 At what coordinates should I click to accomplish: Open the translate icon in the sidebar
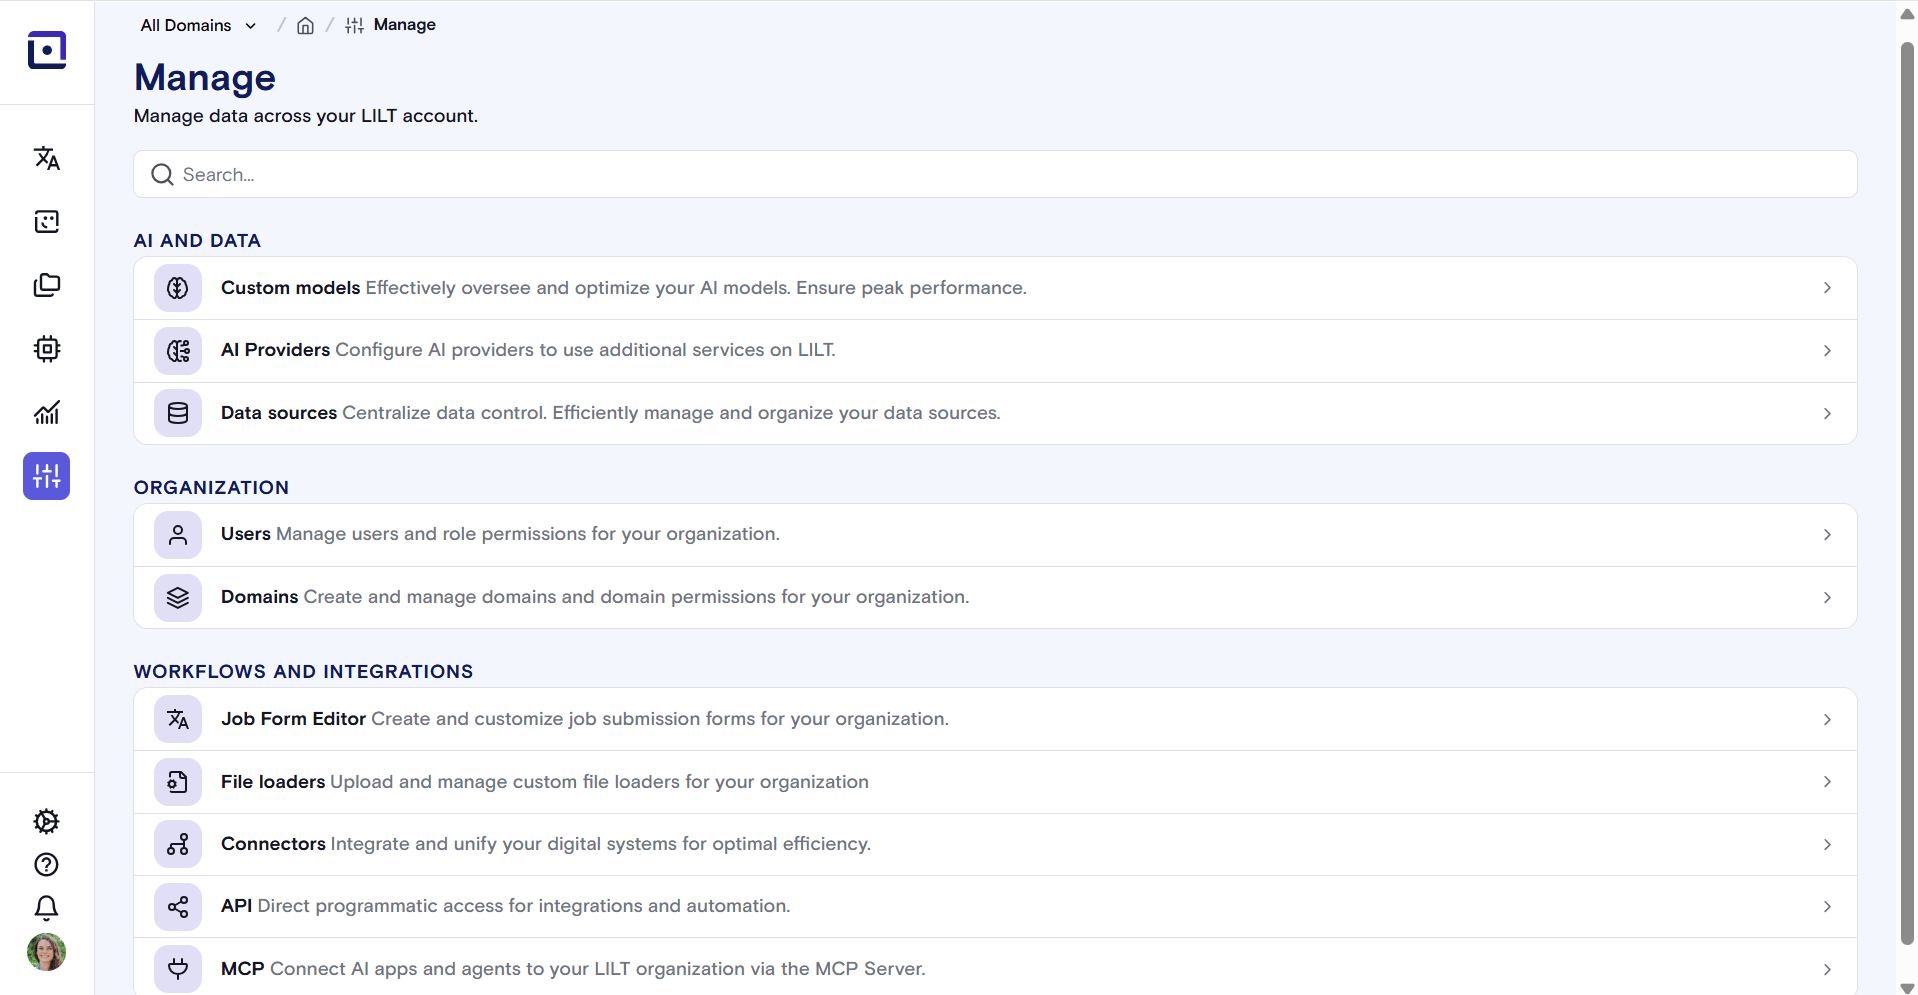[47, 158]
